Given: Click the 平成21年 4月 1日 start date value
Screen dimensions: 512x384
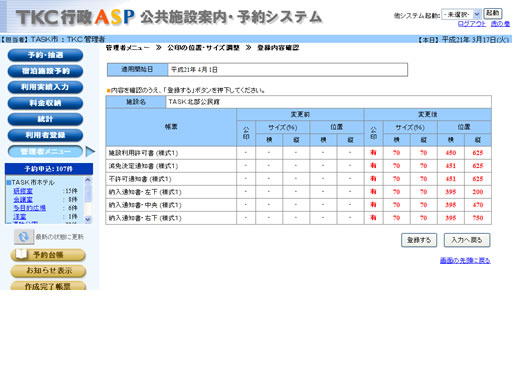Looking at the screenshot, I should [x=194, y=70].
